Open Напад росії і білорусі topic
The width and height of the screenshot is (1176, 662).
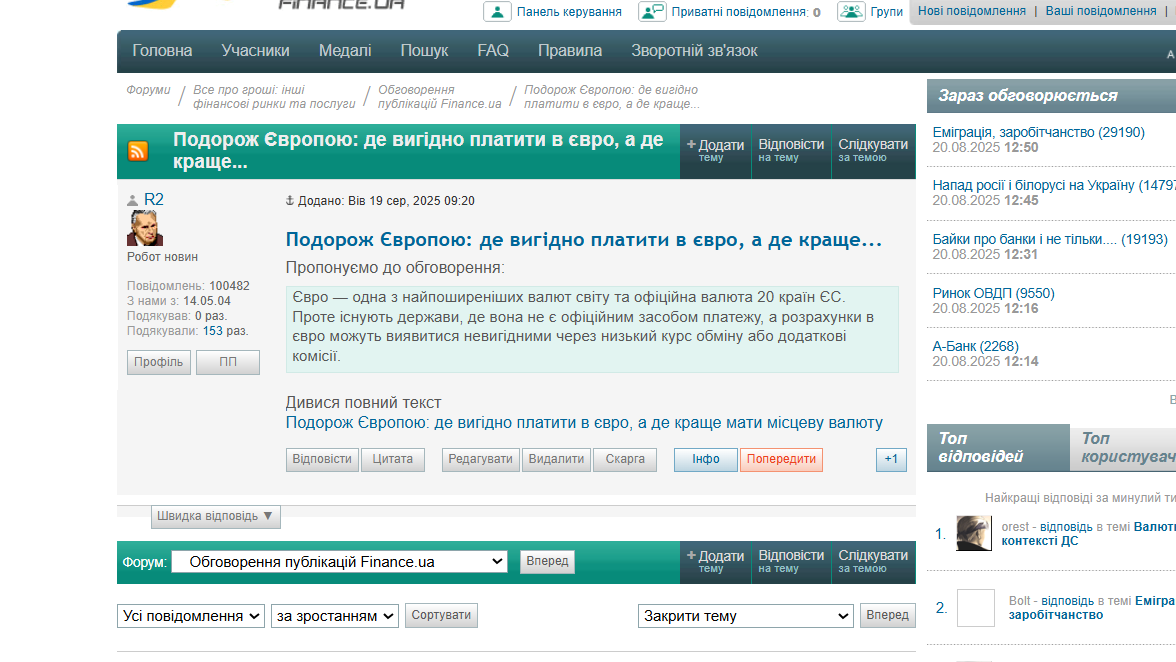pos(1054,185)
